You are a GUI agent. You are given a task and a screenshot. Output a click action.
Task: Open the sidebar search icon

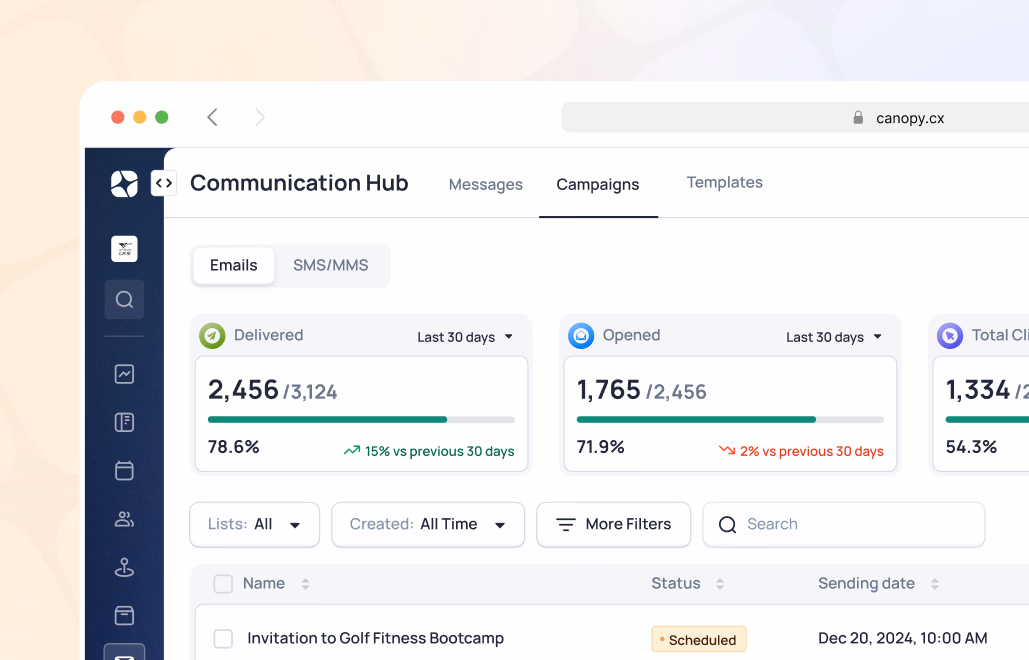click(124, 300)
